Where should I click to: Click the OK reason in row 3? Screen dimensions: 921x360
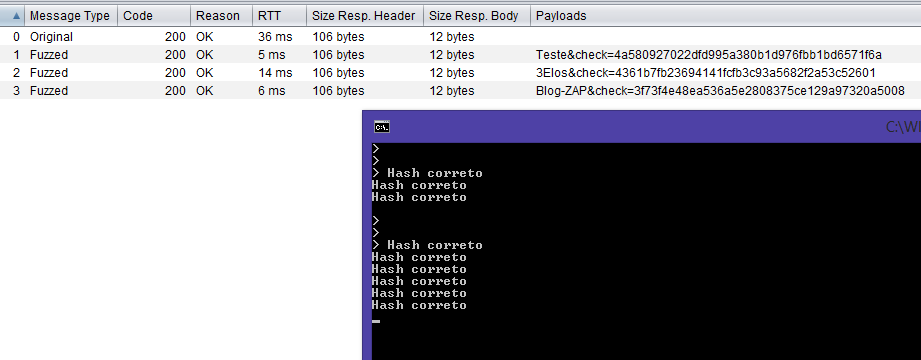(205, 91)
